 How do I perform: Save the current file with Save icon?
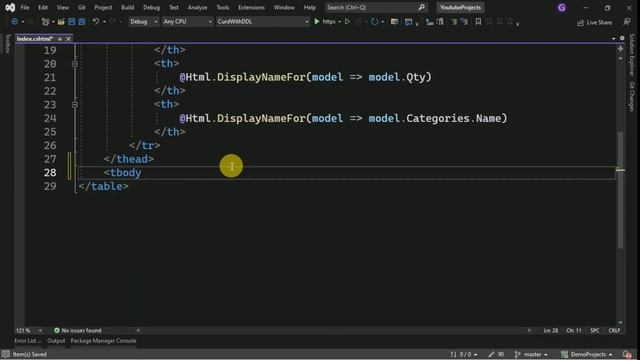click(71, 22)
